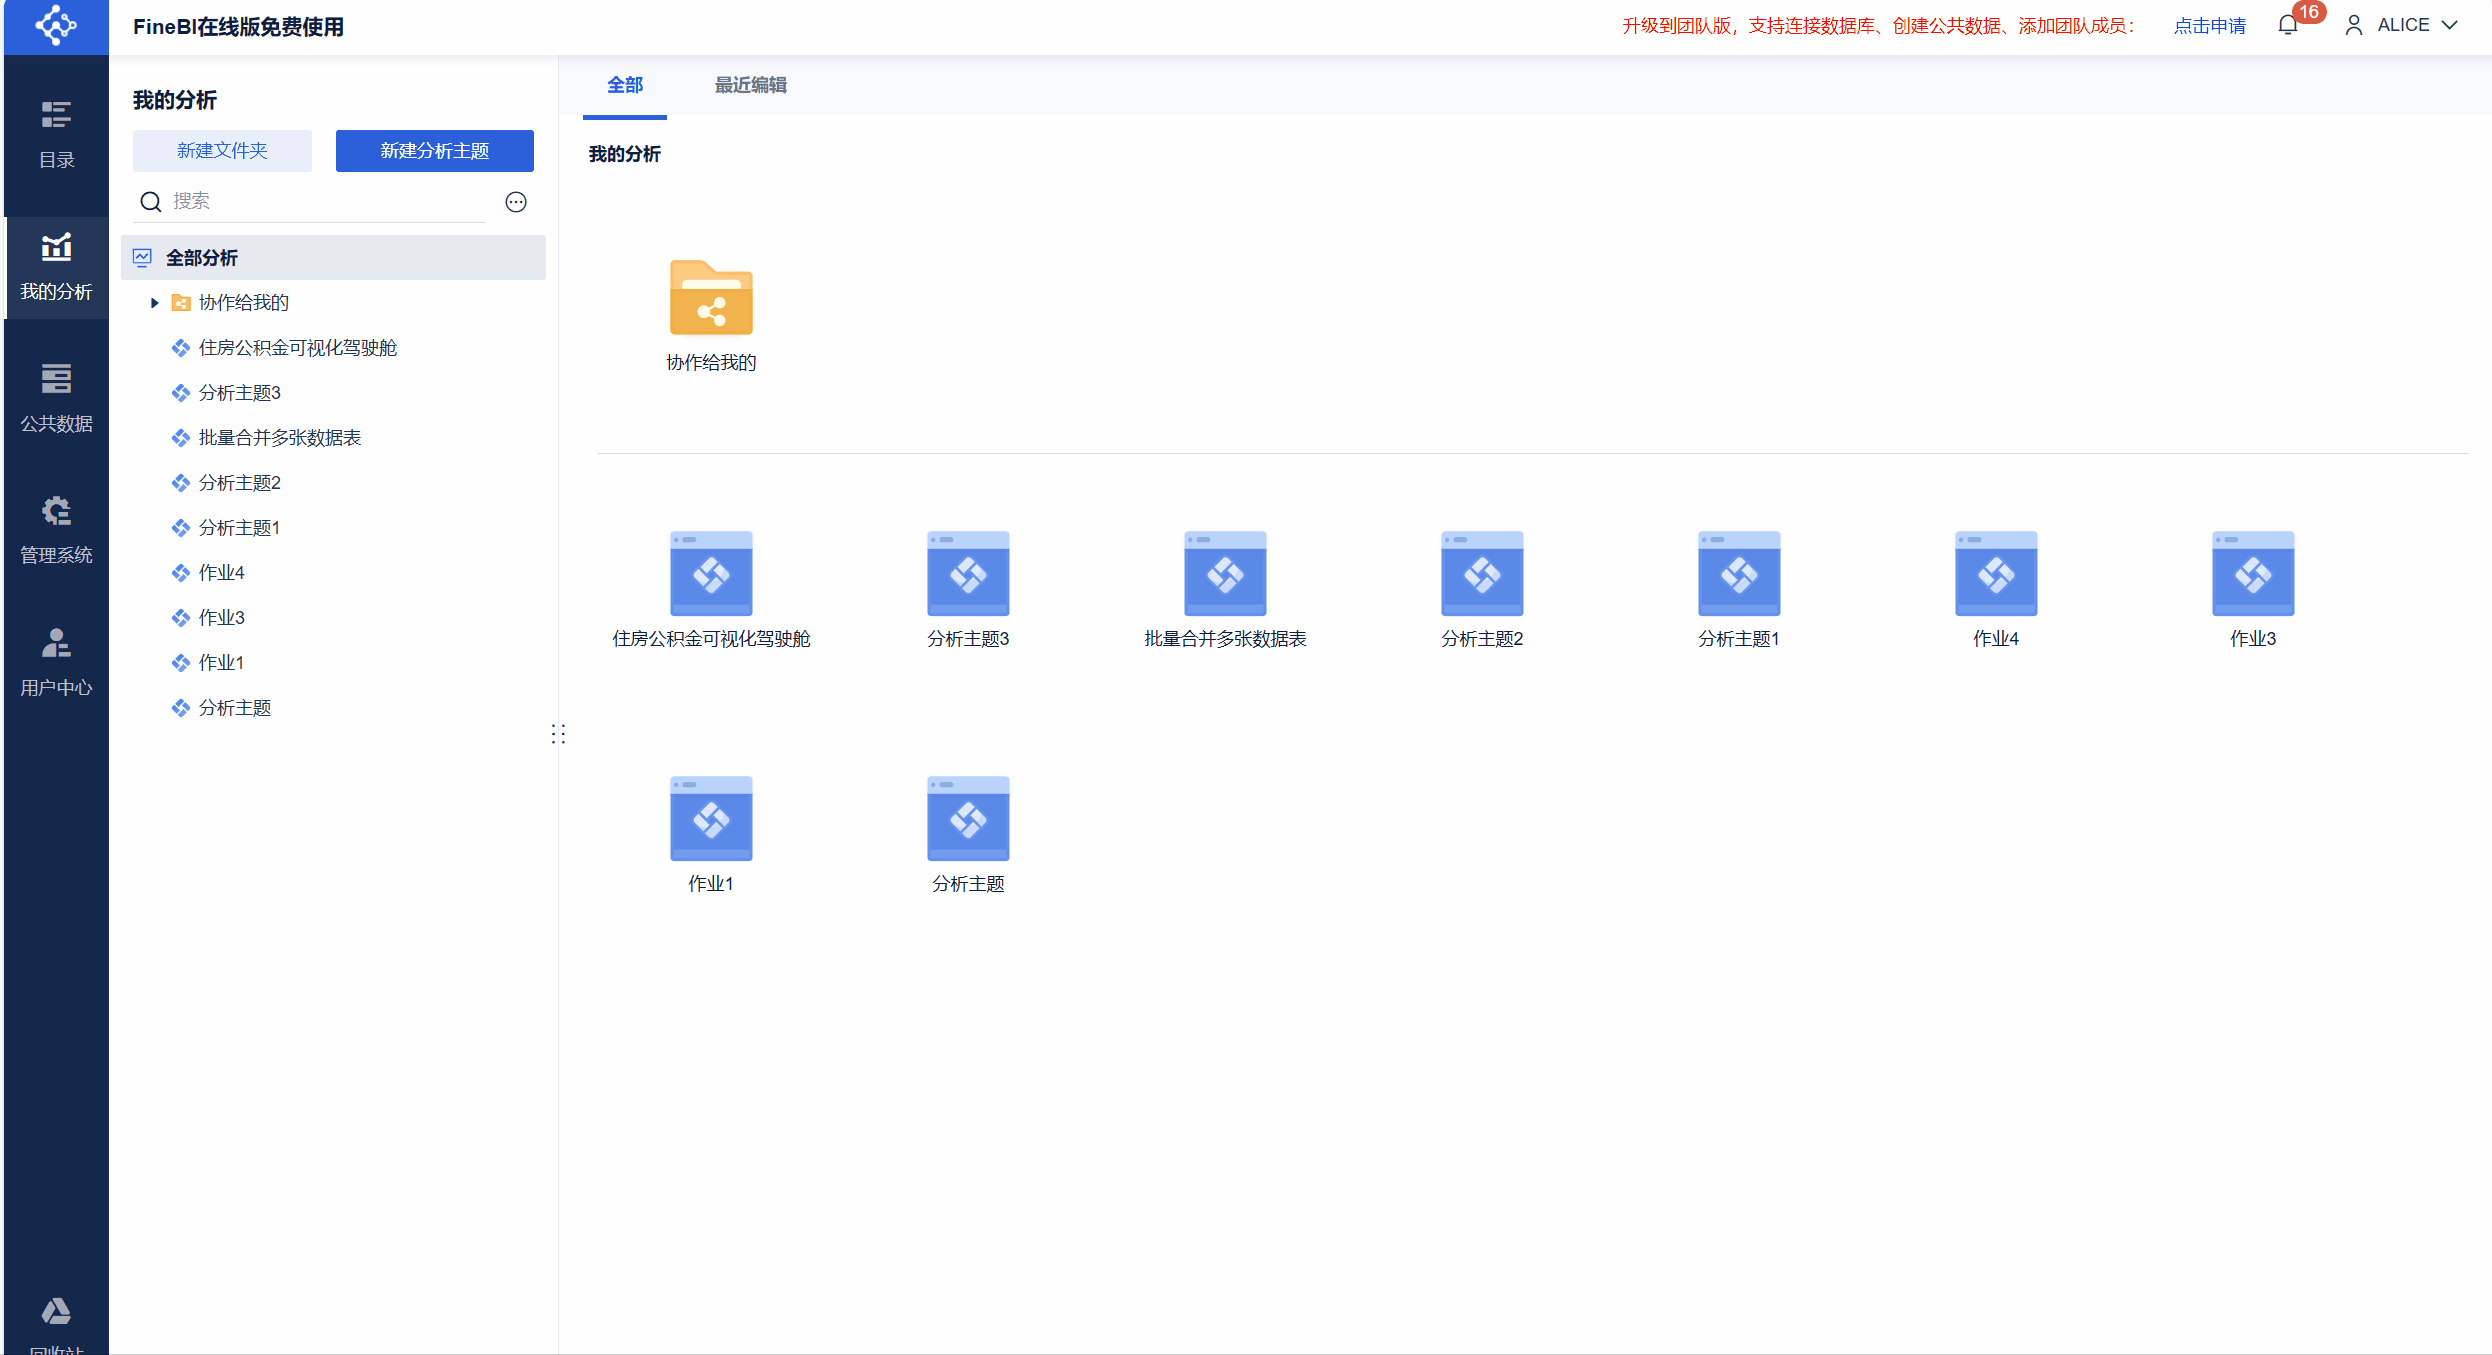Select 住房公积金可视化驾驶舱 in the tree
Screen dimensions: 2492x1355
coord(333,348)
